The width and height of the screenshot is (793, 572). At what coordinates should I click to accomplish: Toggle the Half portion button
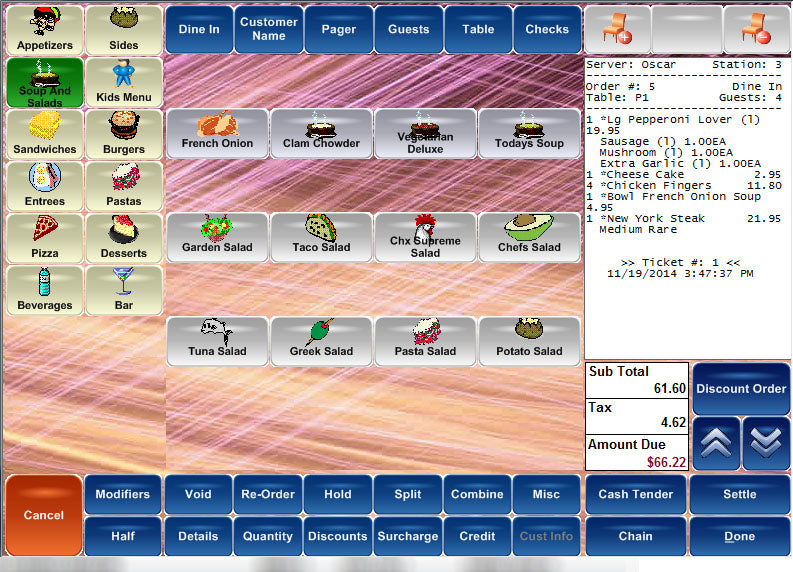coord(123,536)
